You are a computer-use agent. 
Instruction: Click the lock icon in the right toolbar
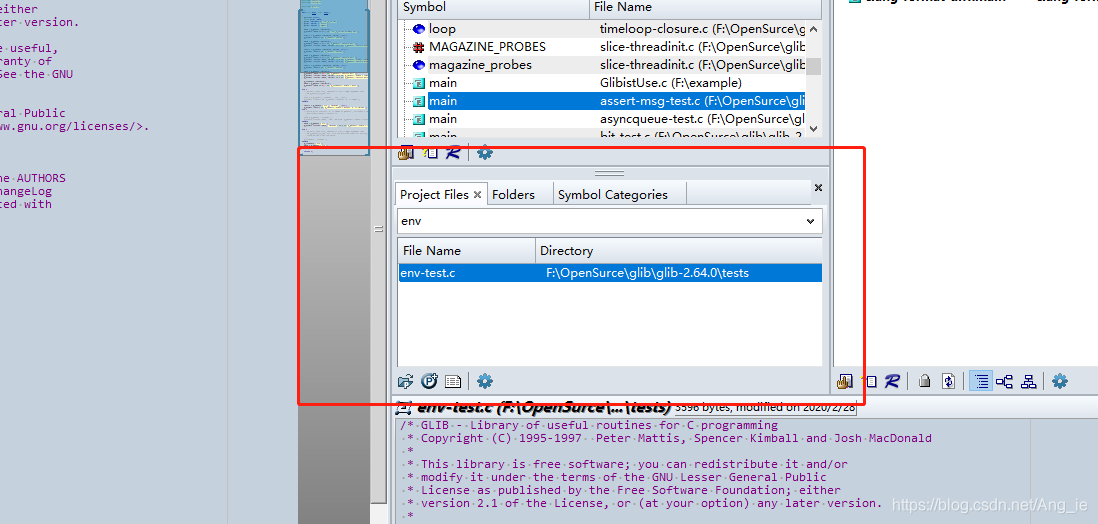click(925, 381)
